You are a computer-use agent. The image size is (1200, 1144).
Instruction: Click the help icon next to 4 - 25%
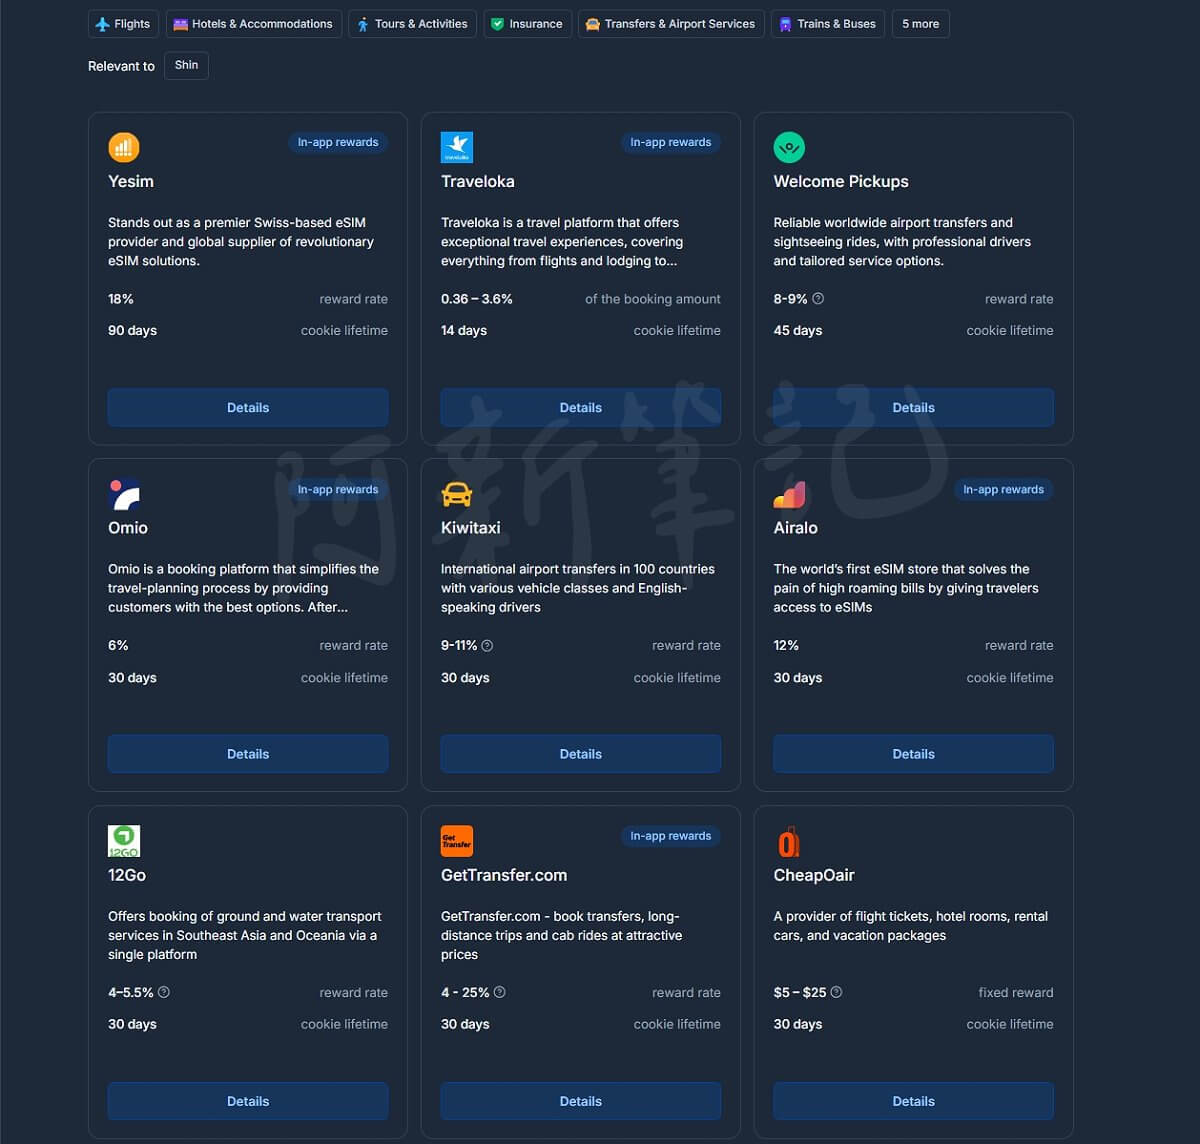(x=500, y=992)
